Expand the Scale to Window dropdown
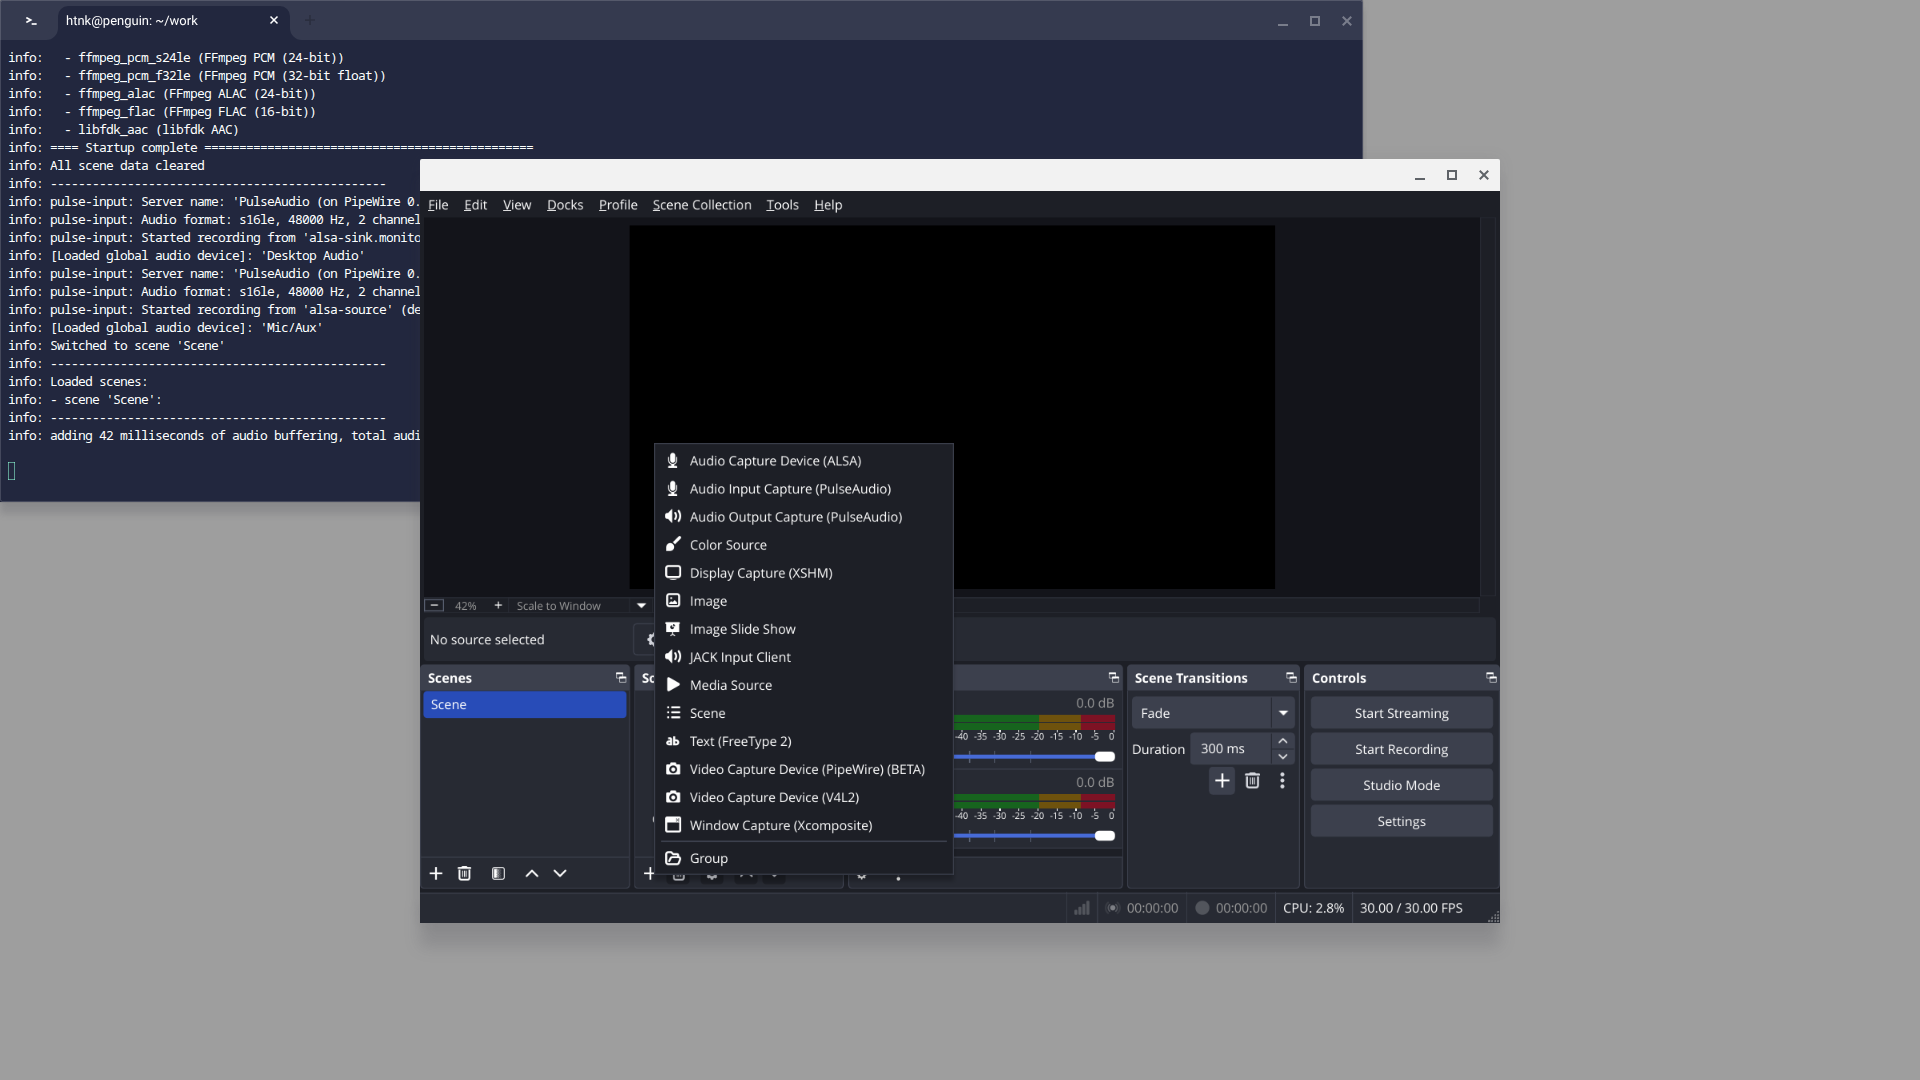1920x1080 pixels. [641, 605]
